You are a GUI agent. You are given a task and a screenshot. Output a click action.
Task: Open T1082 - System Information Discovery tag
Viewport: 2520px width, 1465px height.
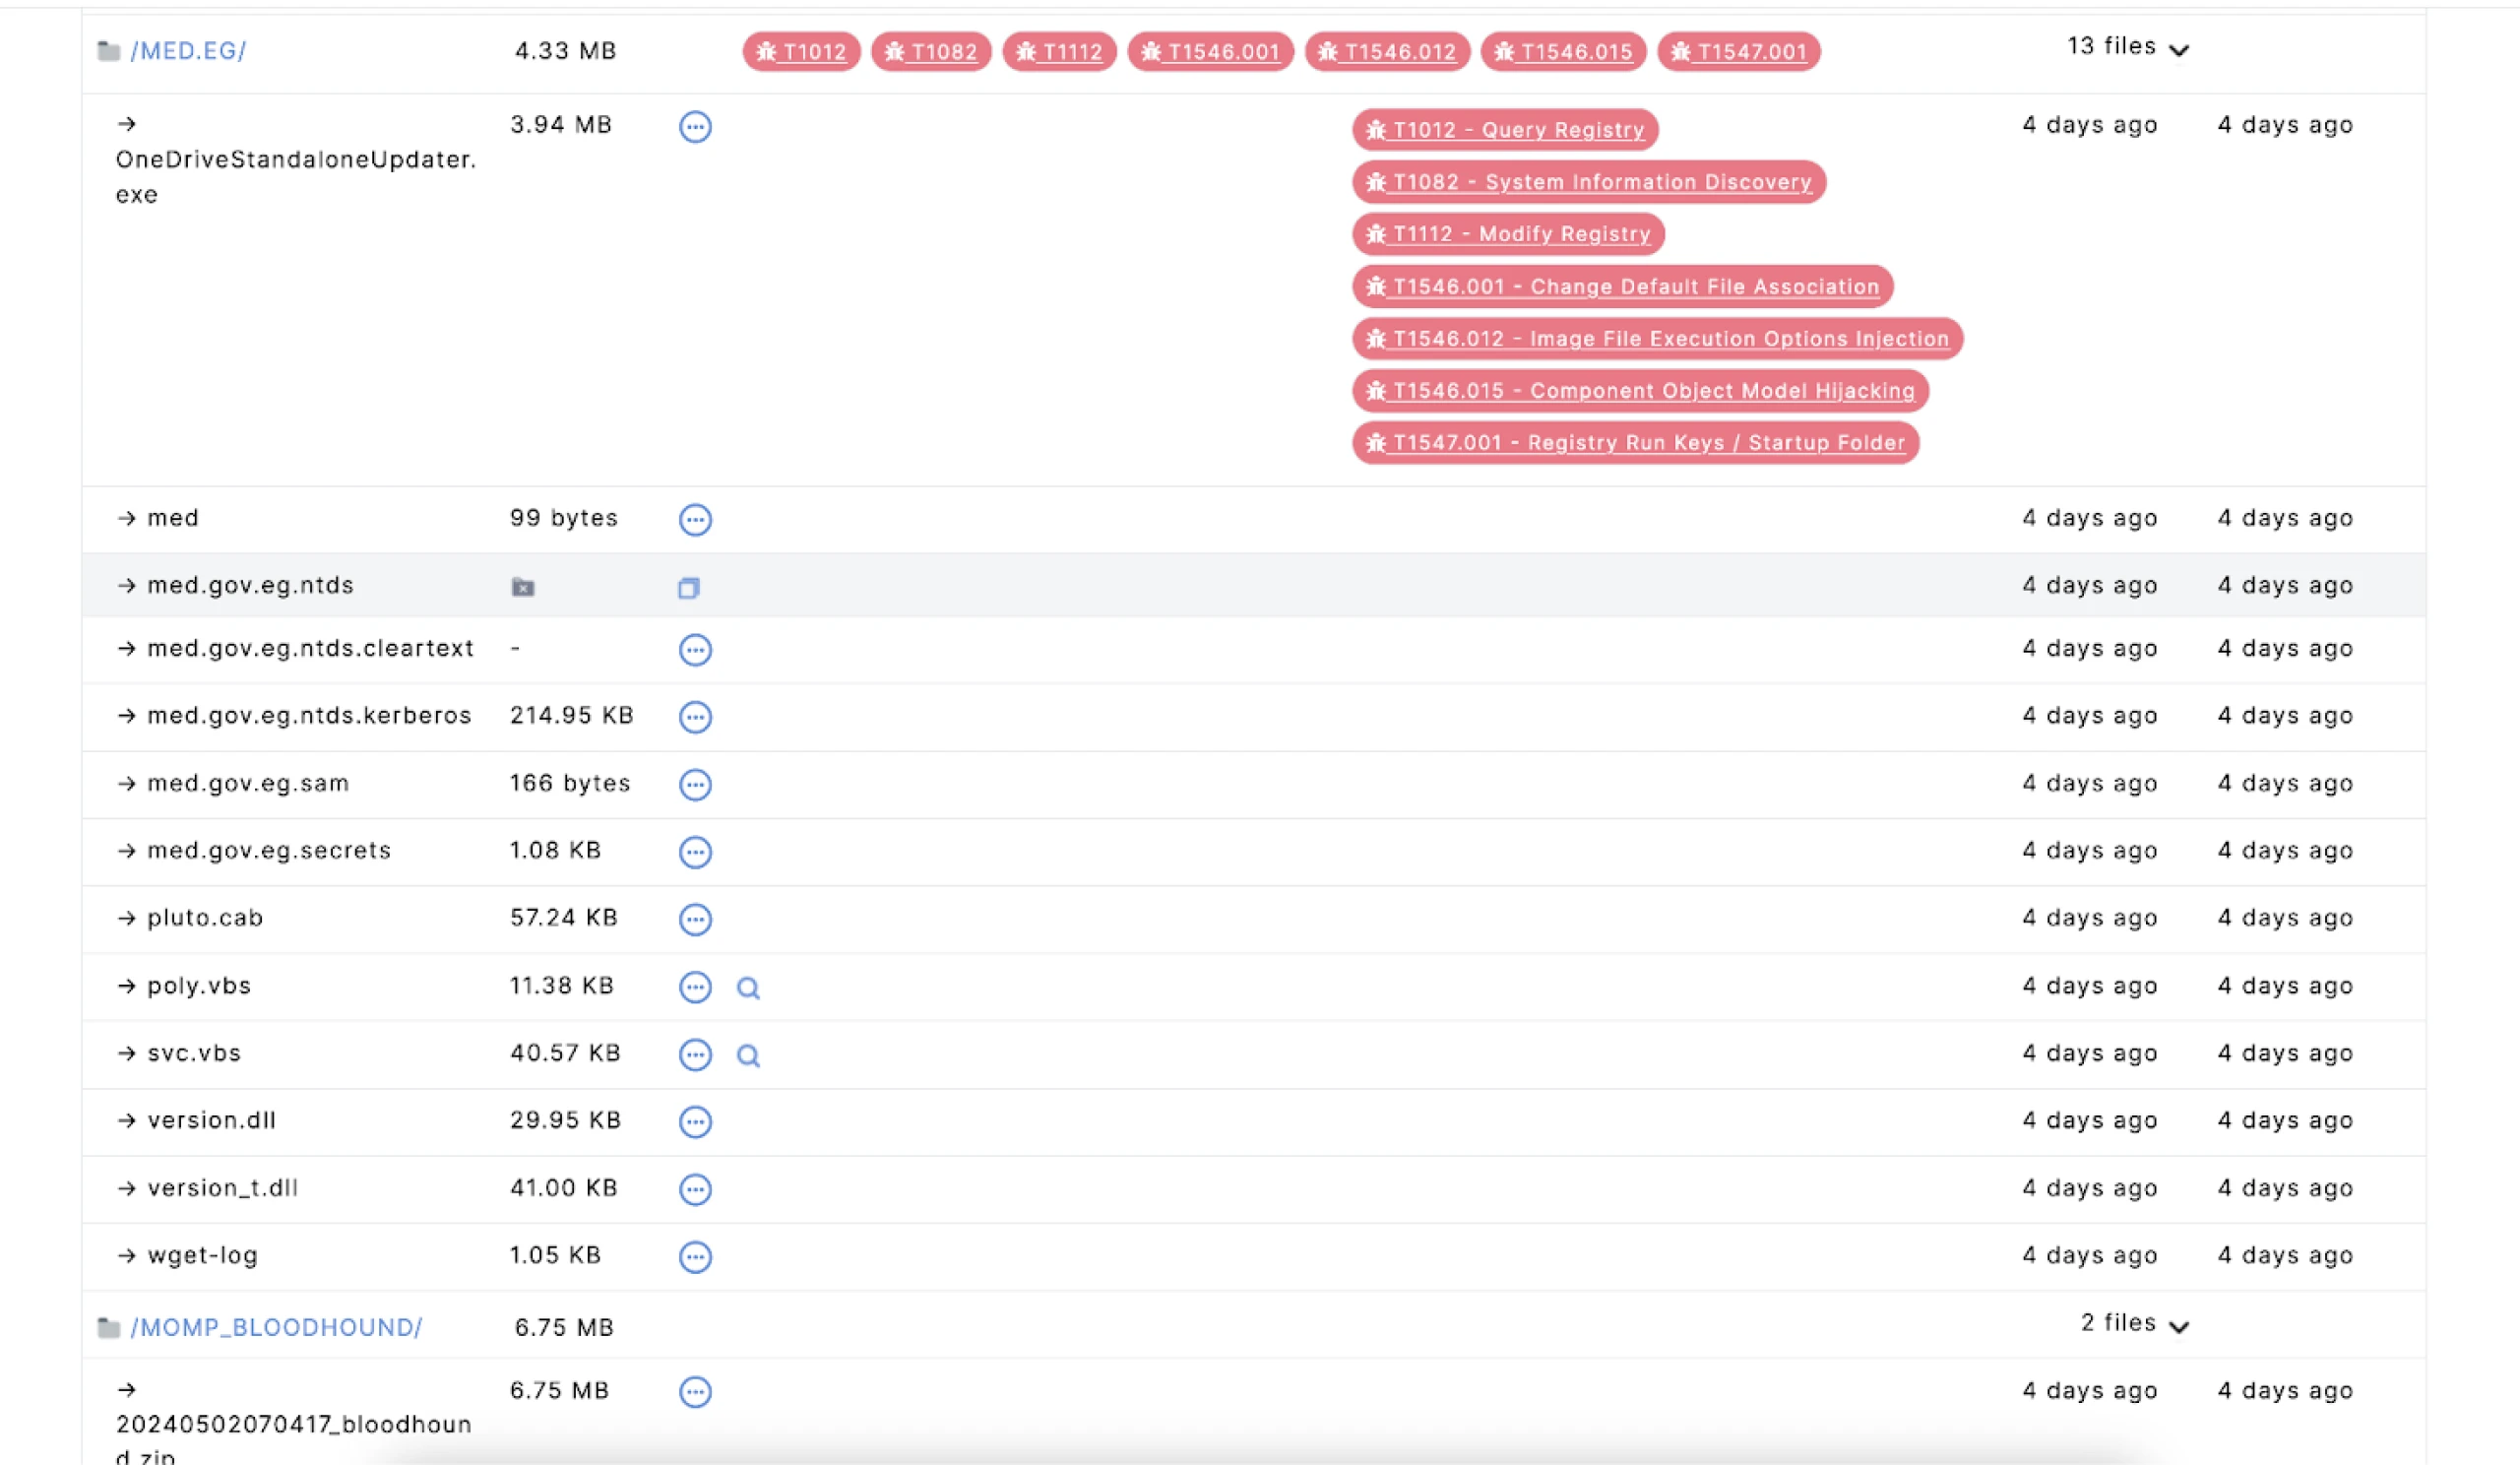1589,182
